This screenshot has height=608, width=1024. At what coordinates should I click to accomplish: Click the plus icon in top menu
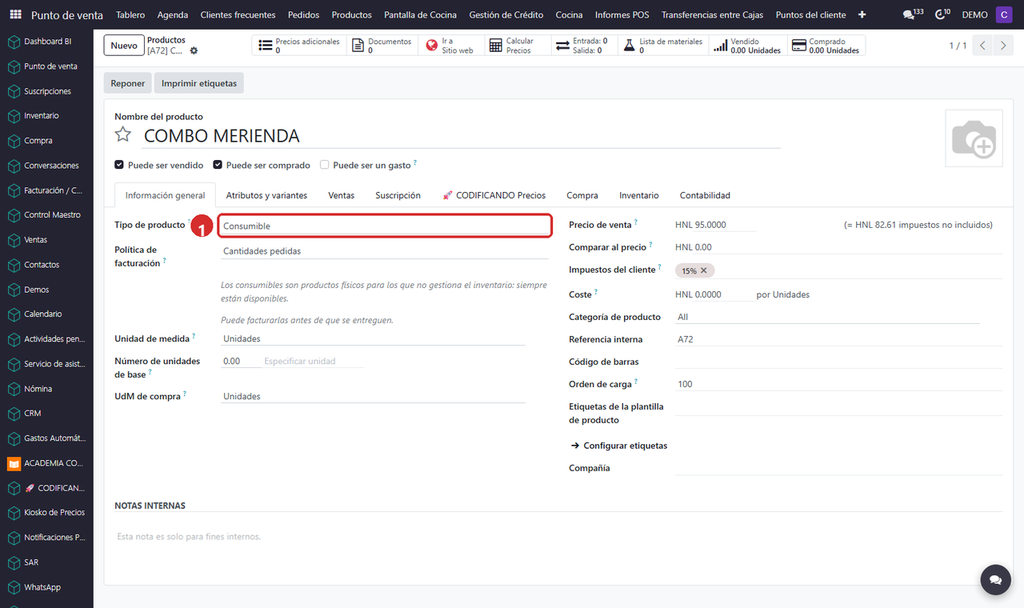[x=861, y=14]
